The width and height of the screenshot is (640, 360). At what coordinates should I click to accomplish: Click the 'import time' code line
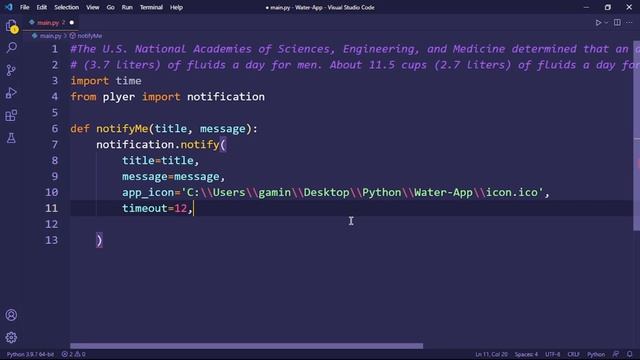(x=106, y=81)
